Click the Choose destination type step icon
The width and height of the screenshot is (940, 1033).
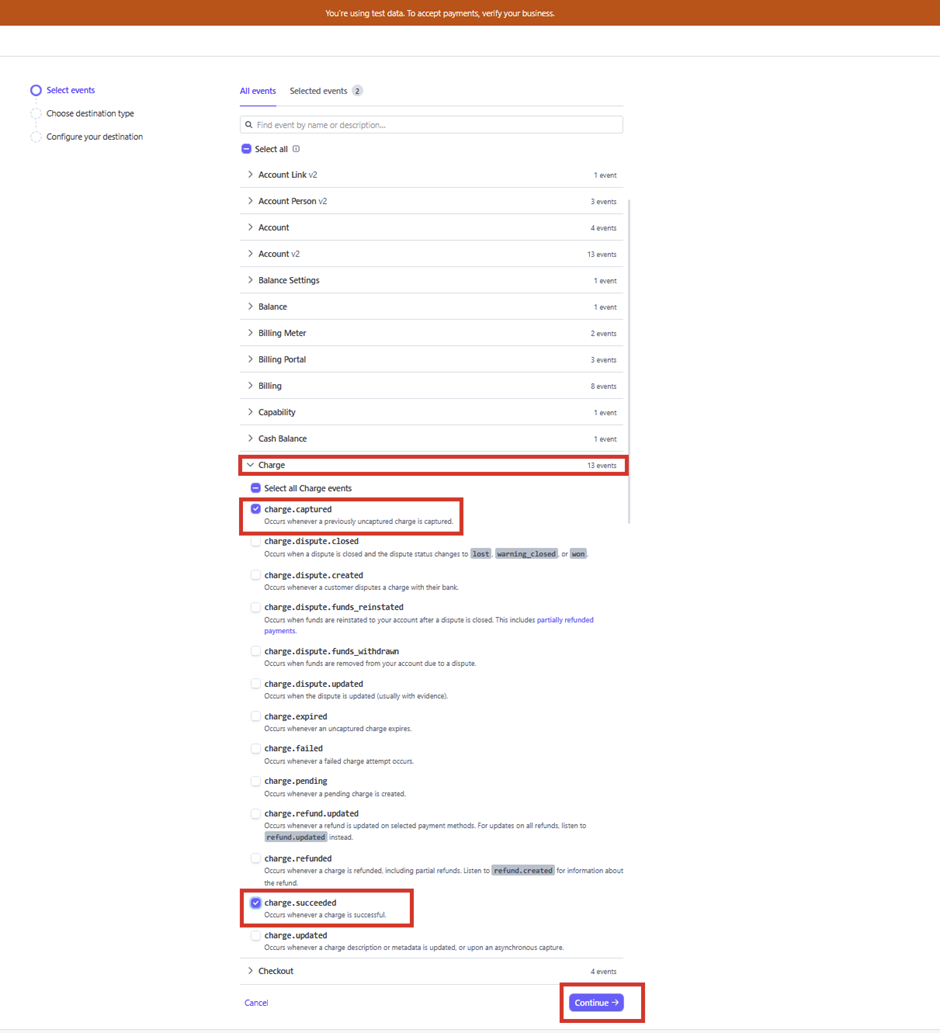point(36,114)
